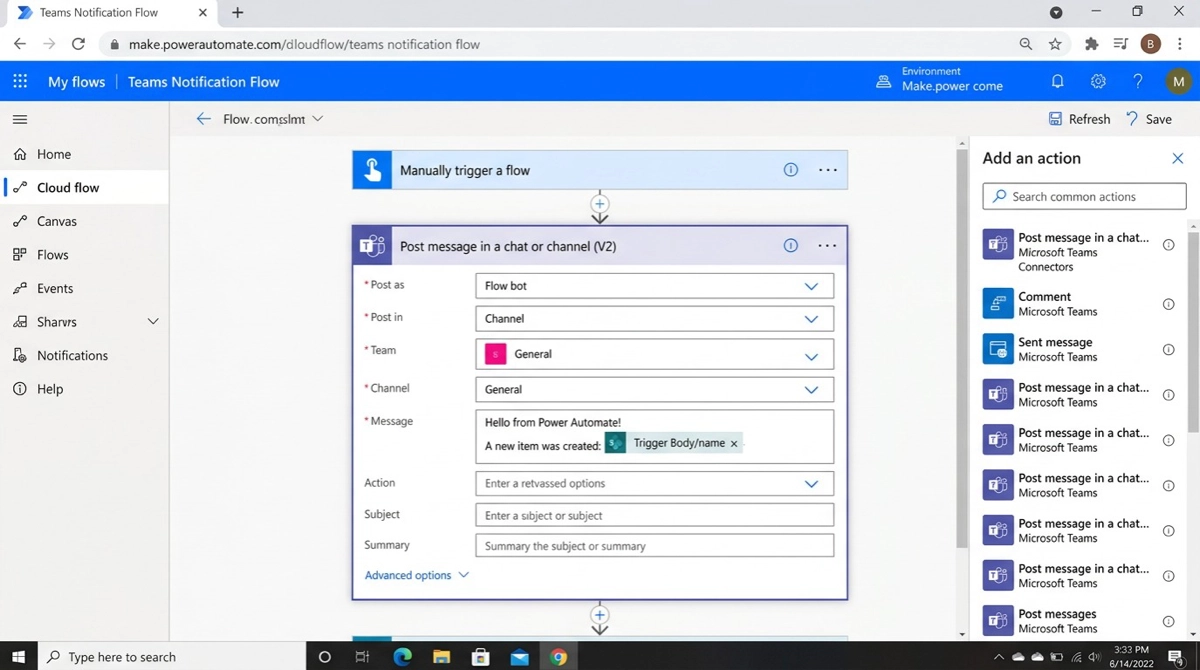The image size is (1200, 670).
Task: Go to Notifications in the sidebar
Action: [x=72, y=356]
